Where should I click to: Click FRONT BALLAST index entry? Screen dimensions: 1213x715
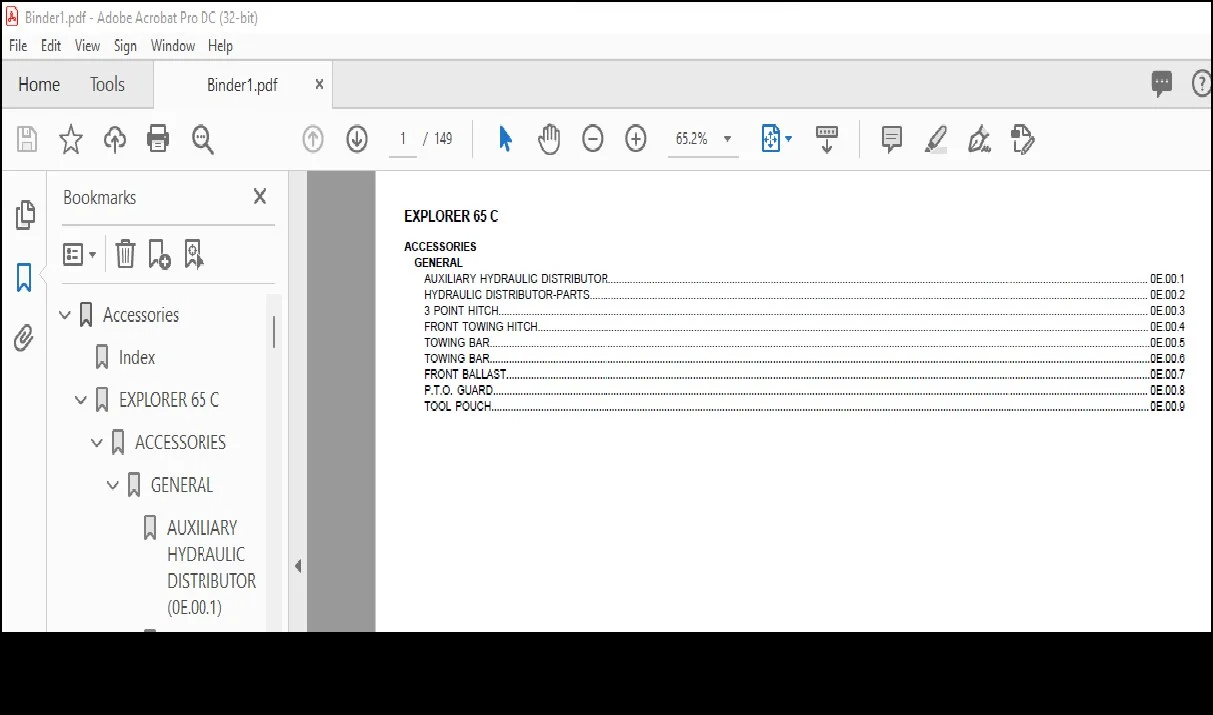pyautogui.click(x=465, y=374)
